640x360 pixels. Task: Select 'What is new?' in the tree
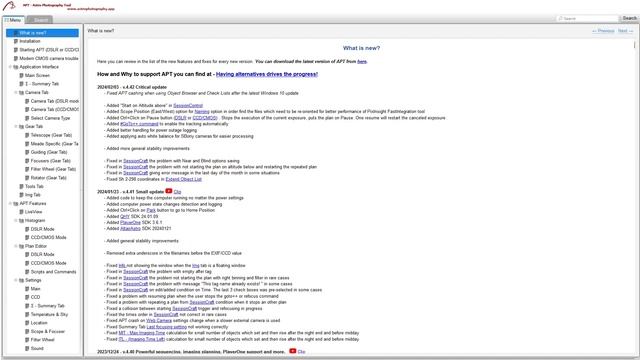click(x=42, y=33)
